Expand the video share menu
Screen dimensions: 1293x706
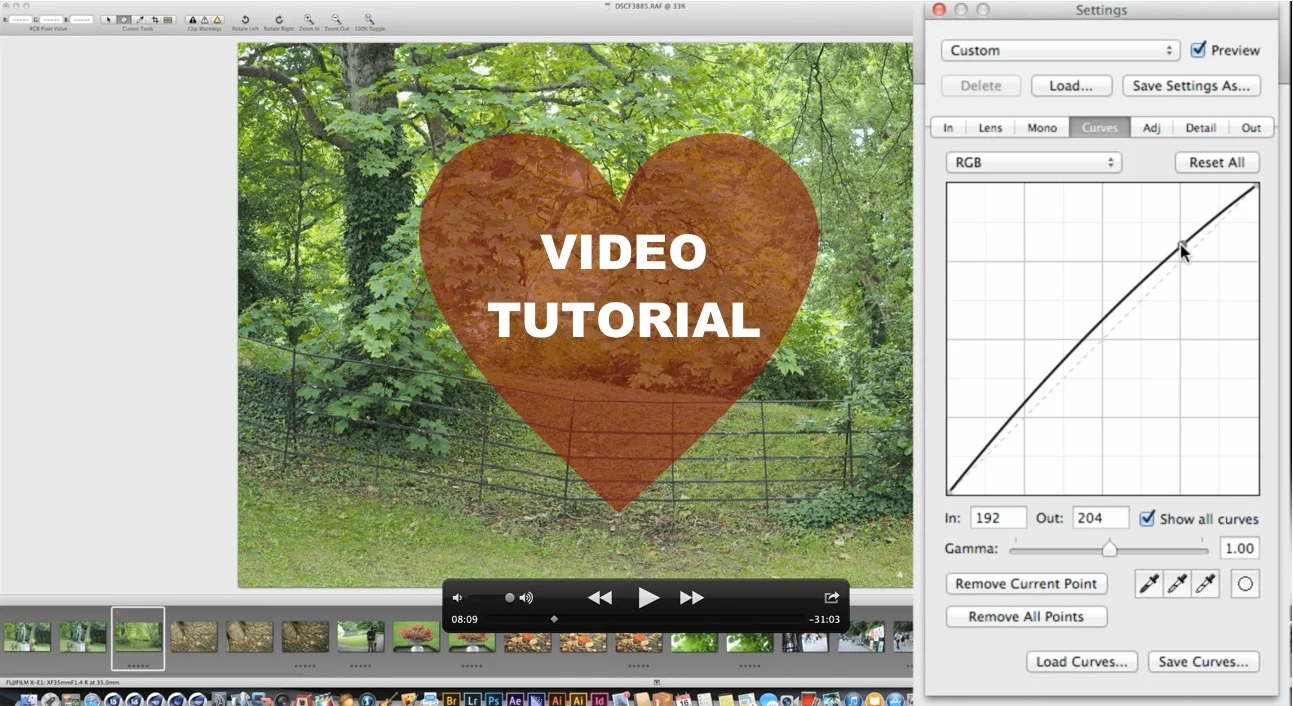[831, 597]
